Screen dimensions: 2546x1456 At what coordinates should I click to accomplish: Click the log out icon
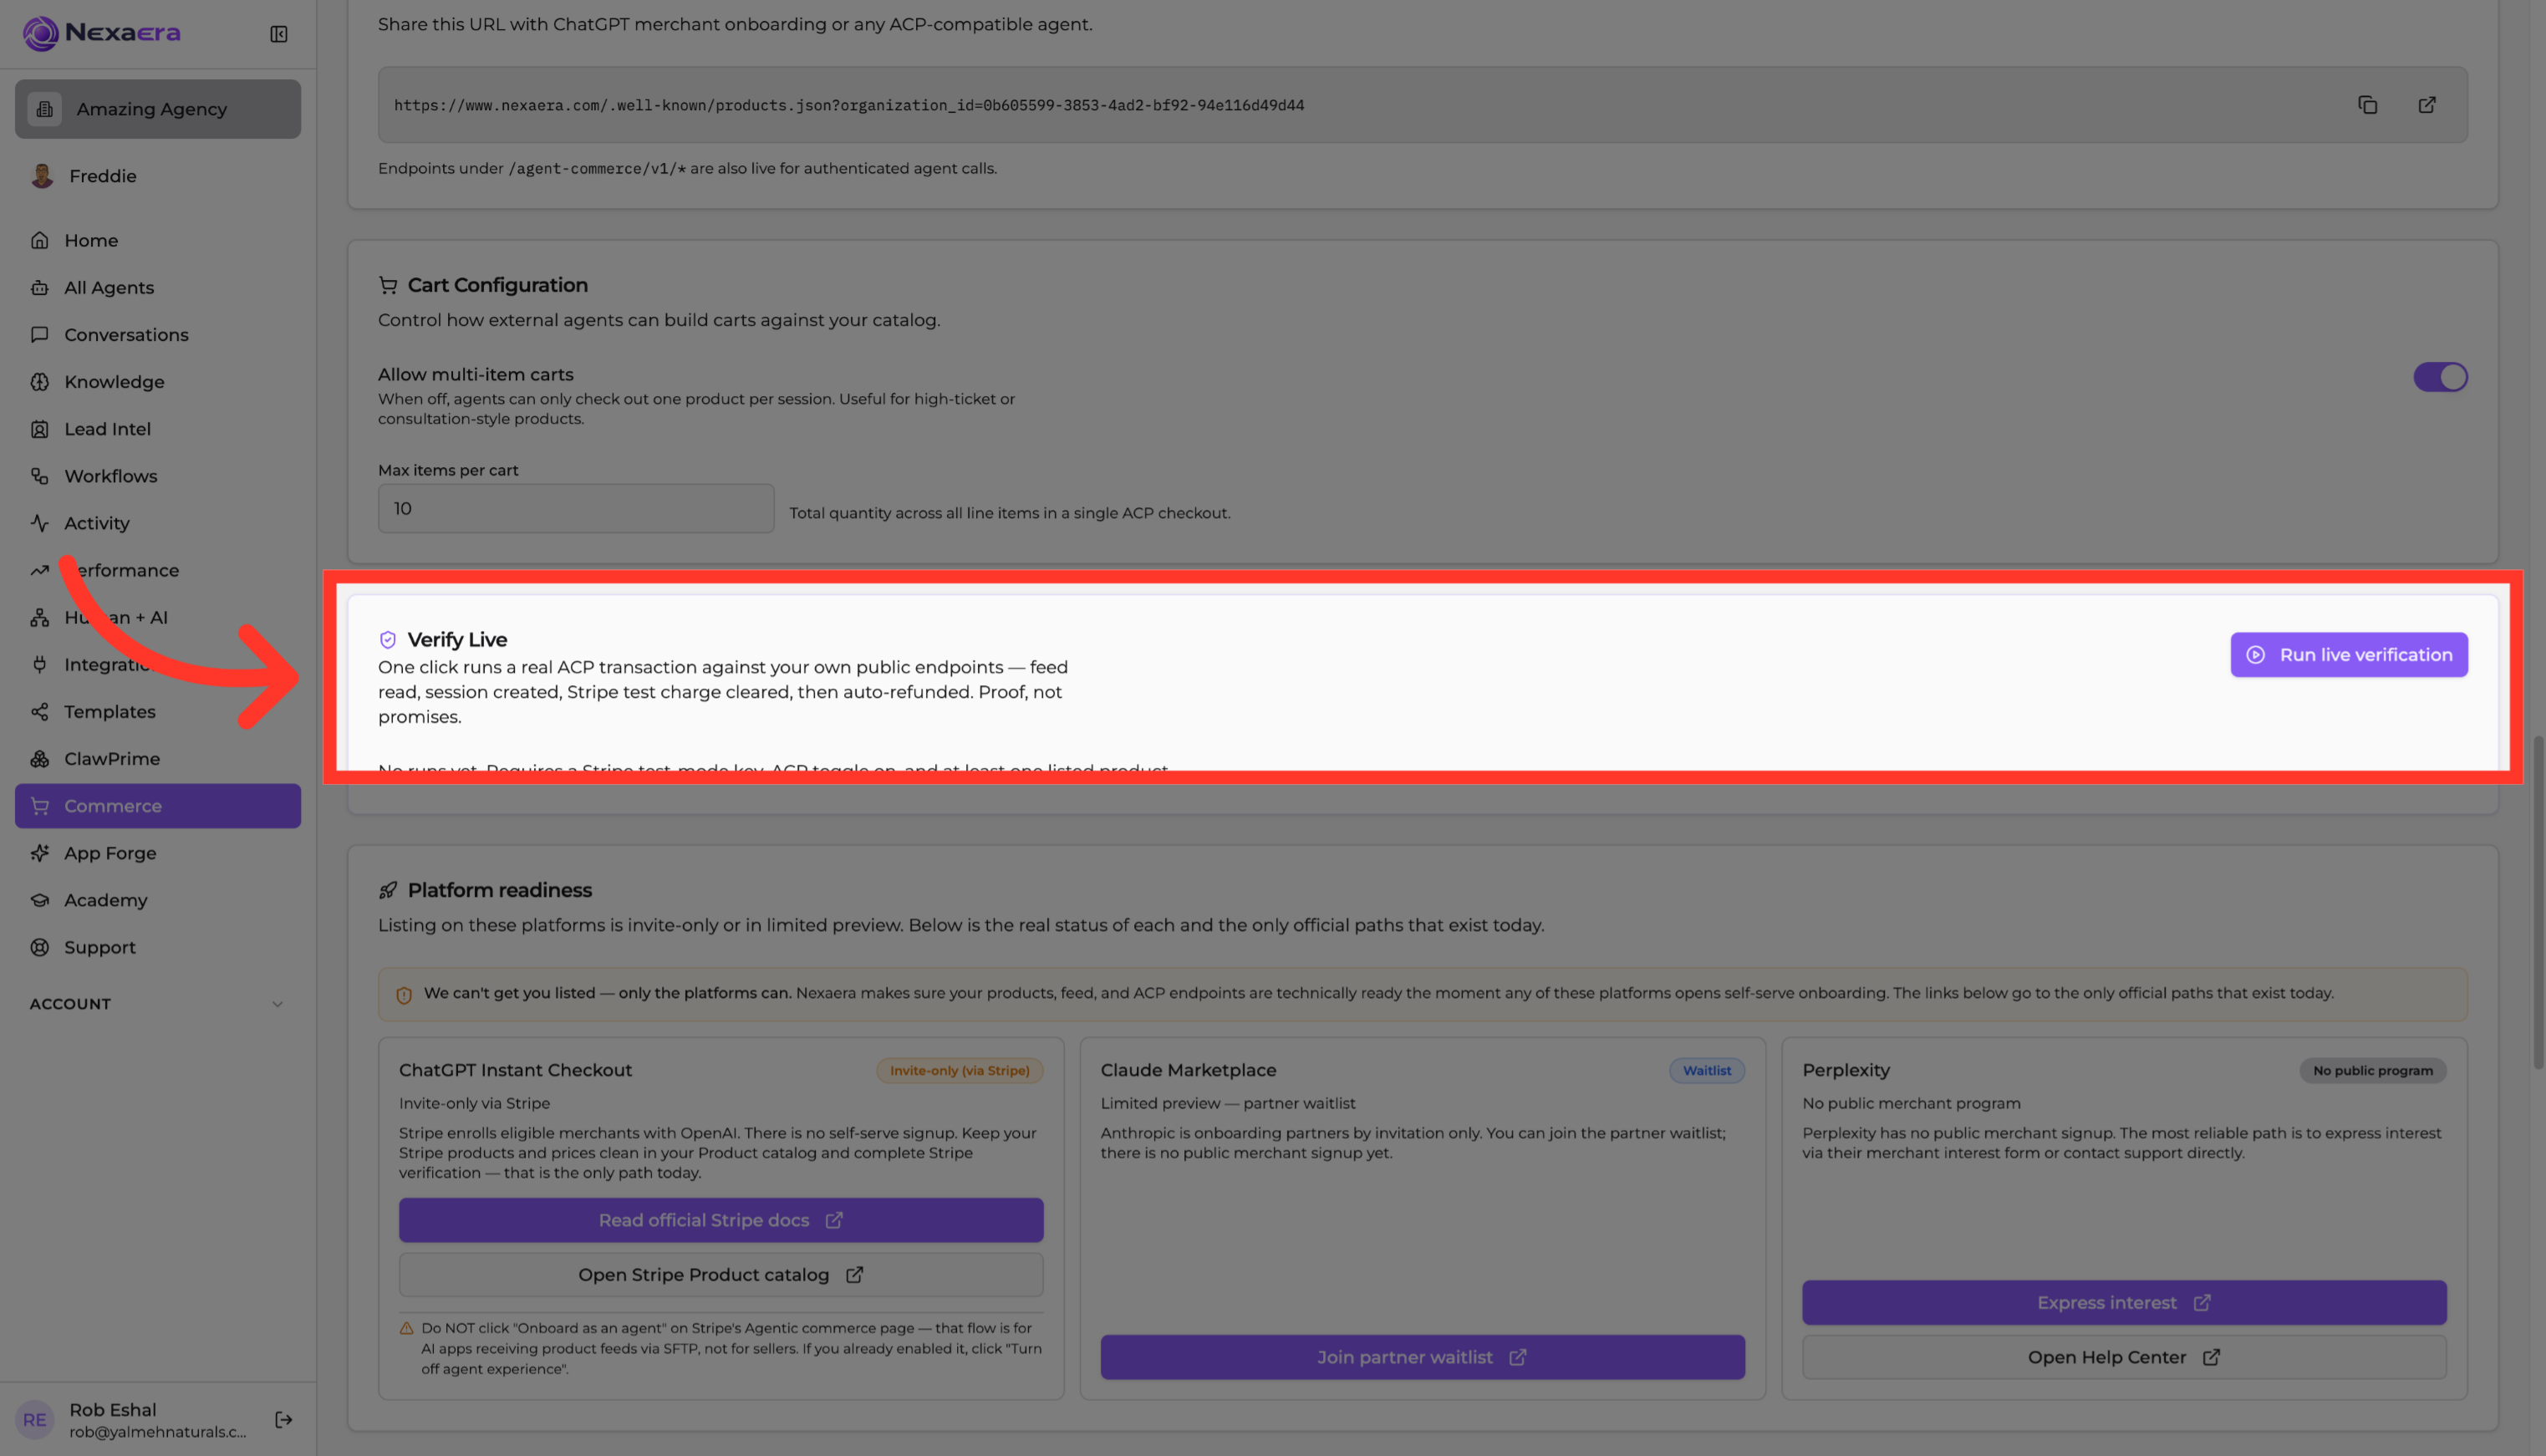(x=284, y=1419)
